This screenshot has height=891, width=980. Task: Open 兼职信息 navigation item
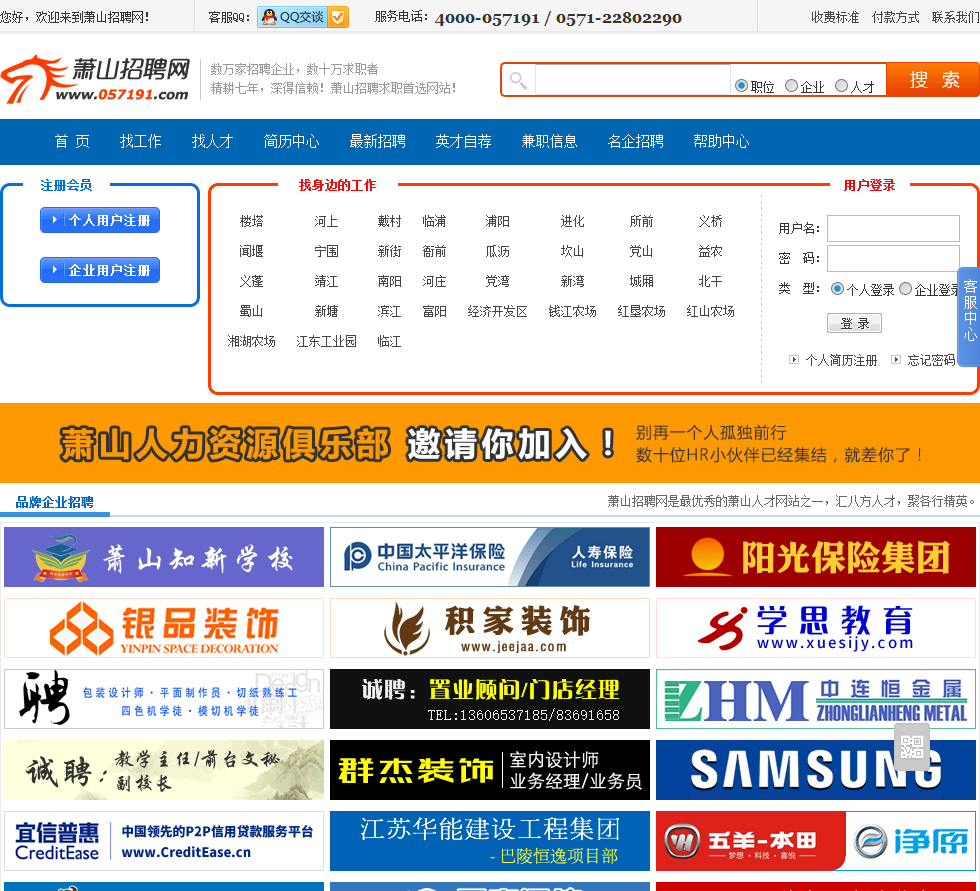click(x=549, y=141)
